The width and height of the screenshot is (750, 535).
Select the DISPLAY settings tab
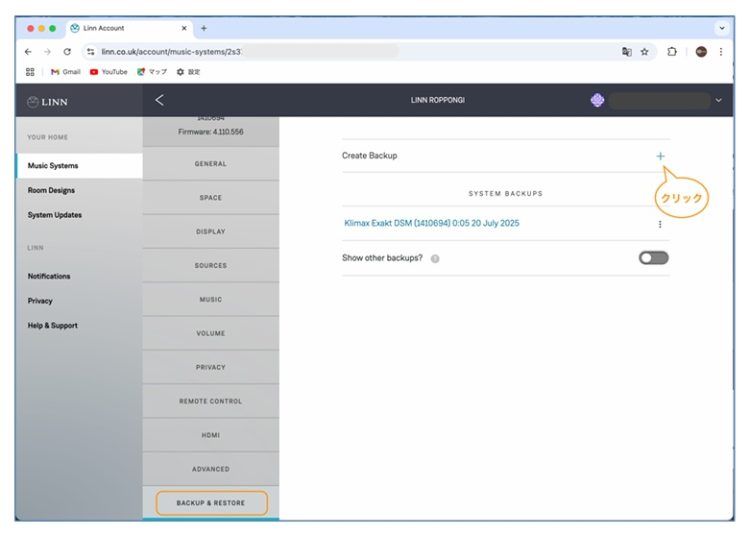(x=210, y=231)
